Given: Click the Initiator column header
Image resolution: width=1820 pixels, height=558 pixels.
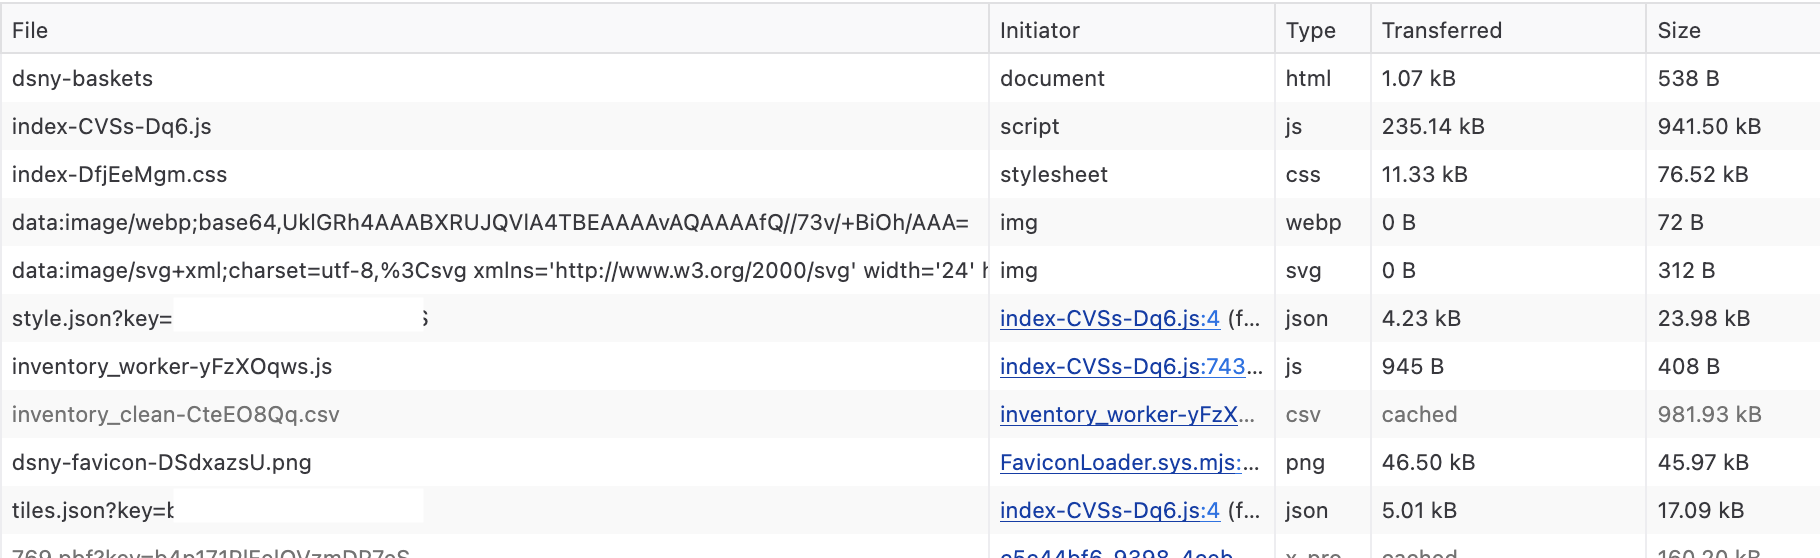Looking at the screenshot, I should click(x=1039, y=30).
